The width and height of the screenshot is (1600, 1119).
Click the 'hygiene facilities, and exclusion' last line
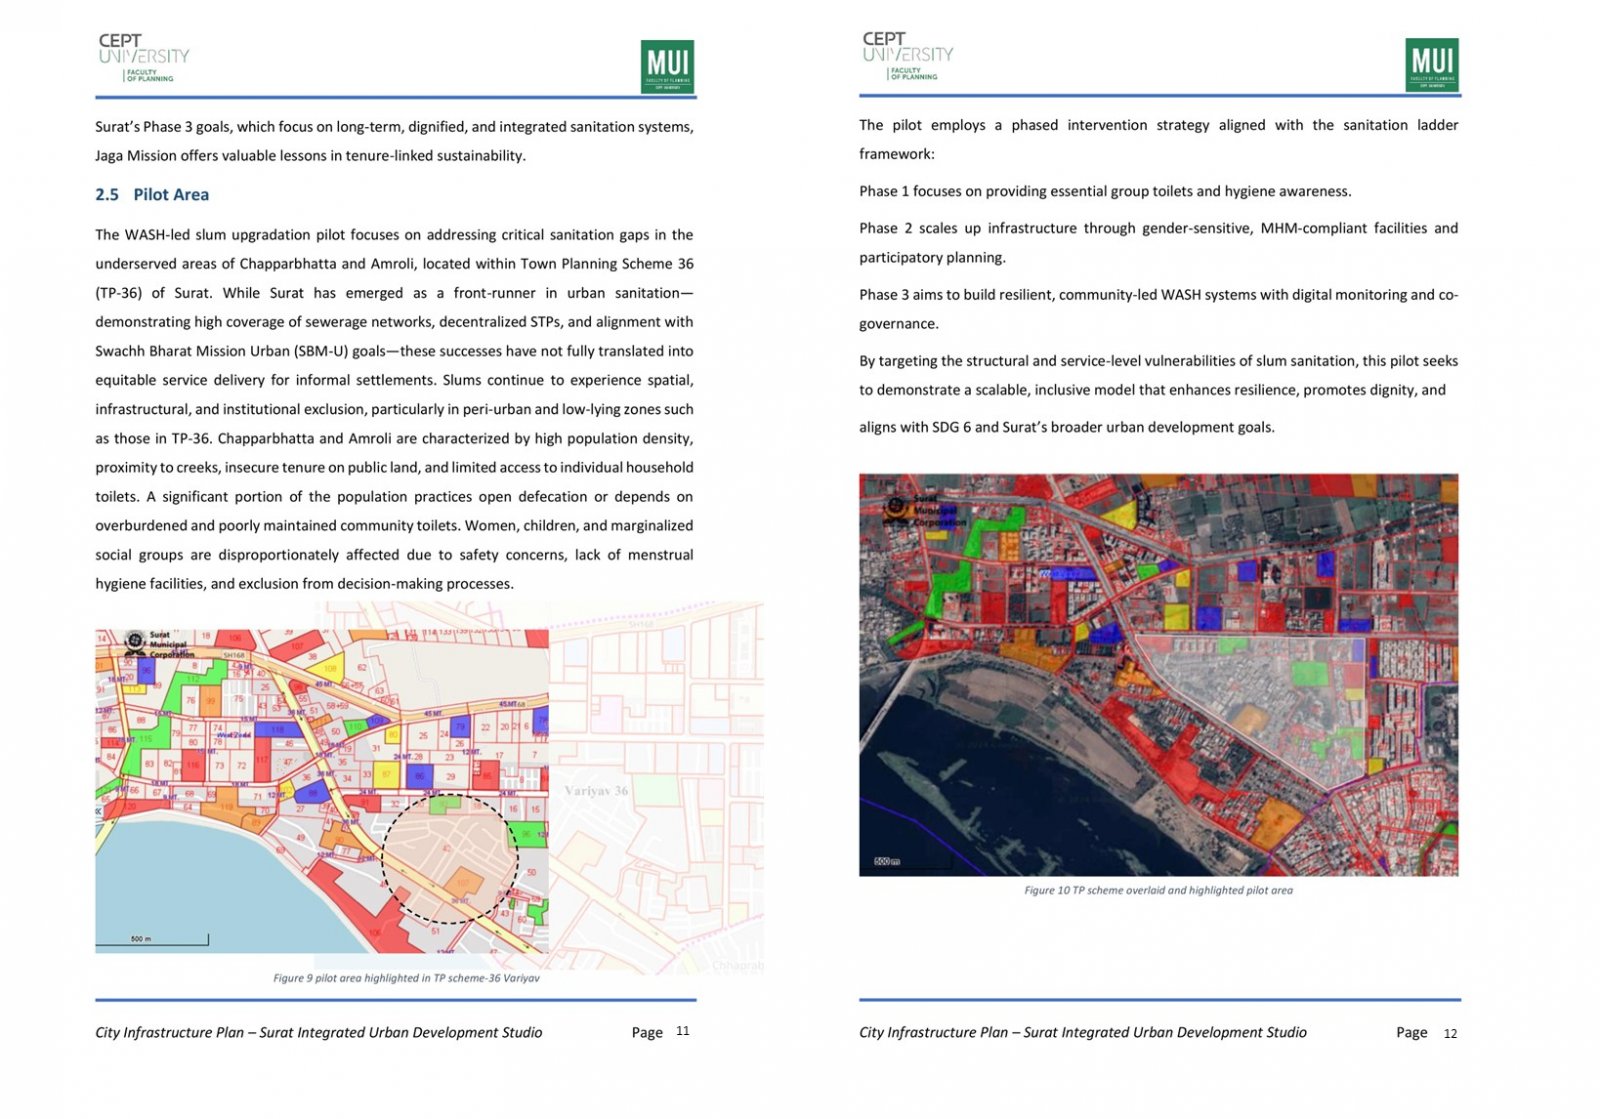point(304,584)
